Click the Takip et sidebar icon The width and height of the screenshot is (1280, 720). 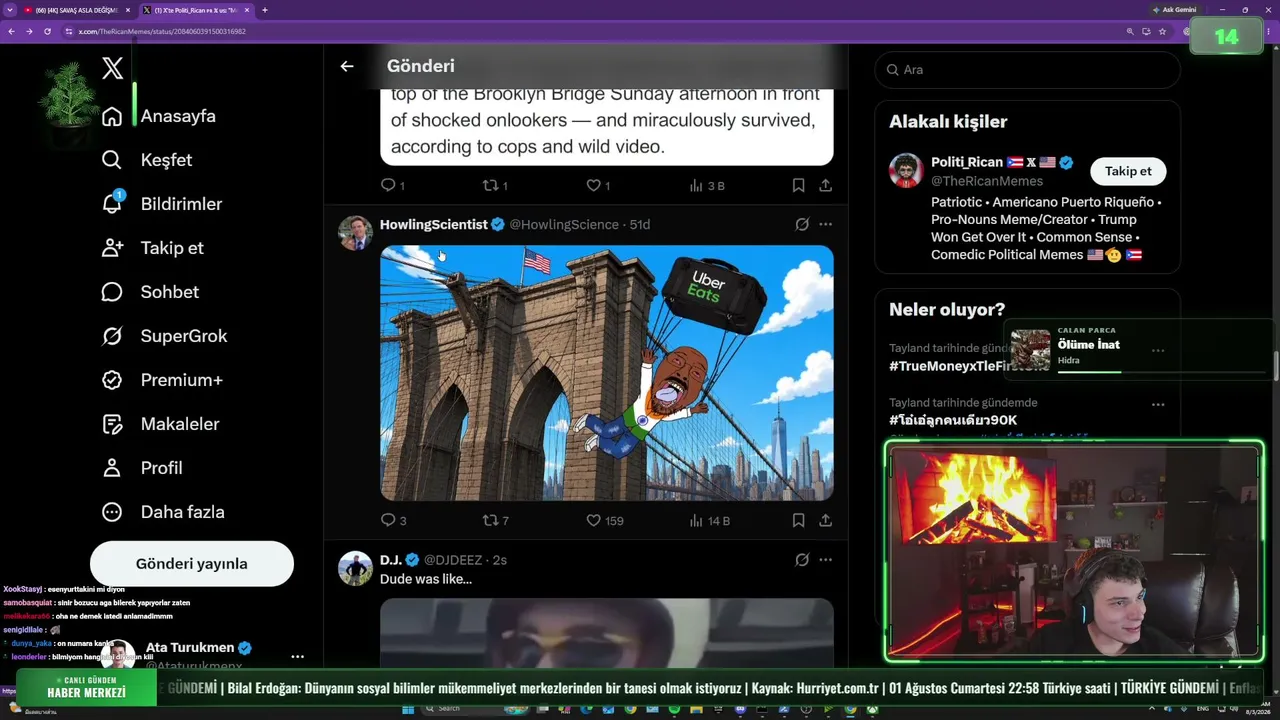click(112, 248)
